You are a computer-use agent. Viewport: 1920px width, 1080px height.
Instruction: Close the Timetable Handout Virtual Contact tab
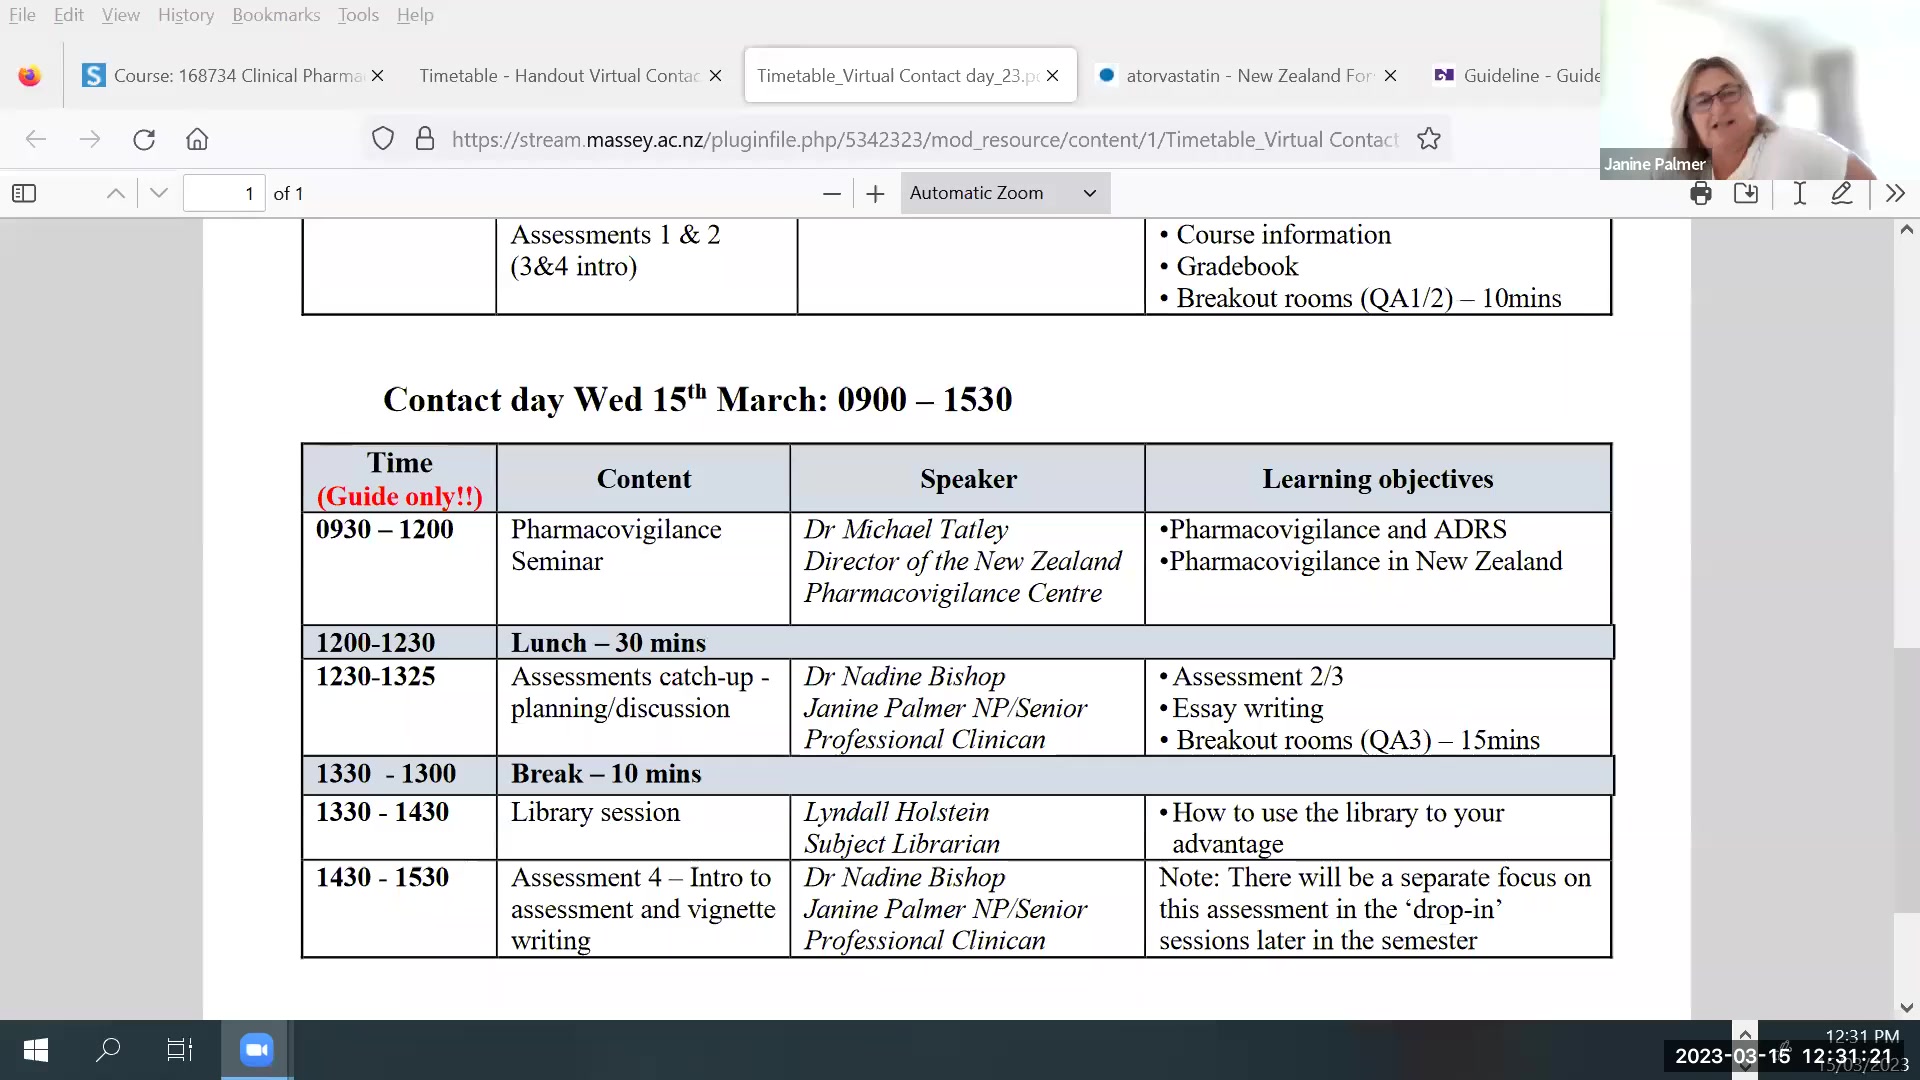coord(715,75)
